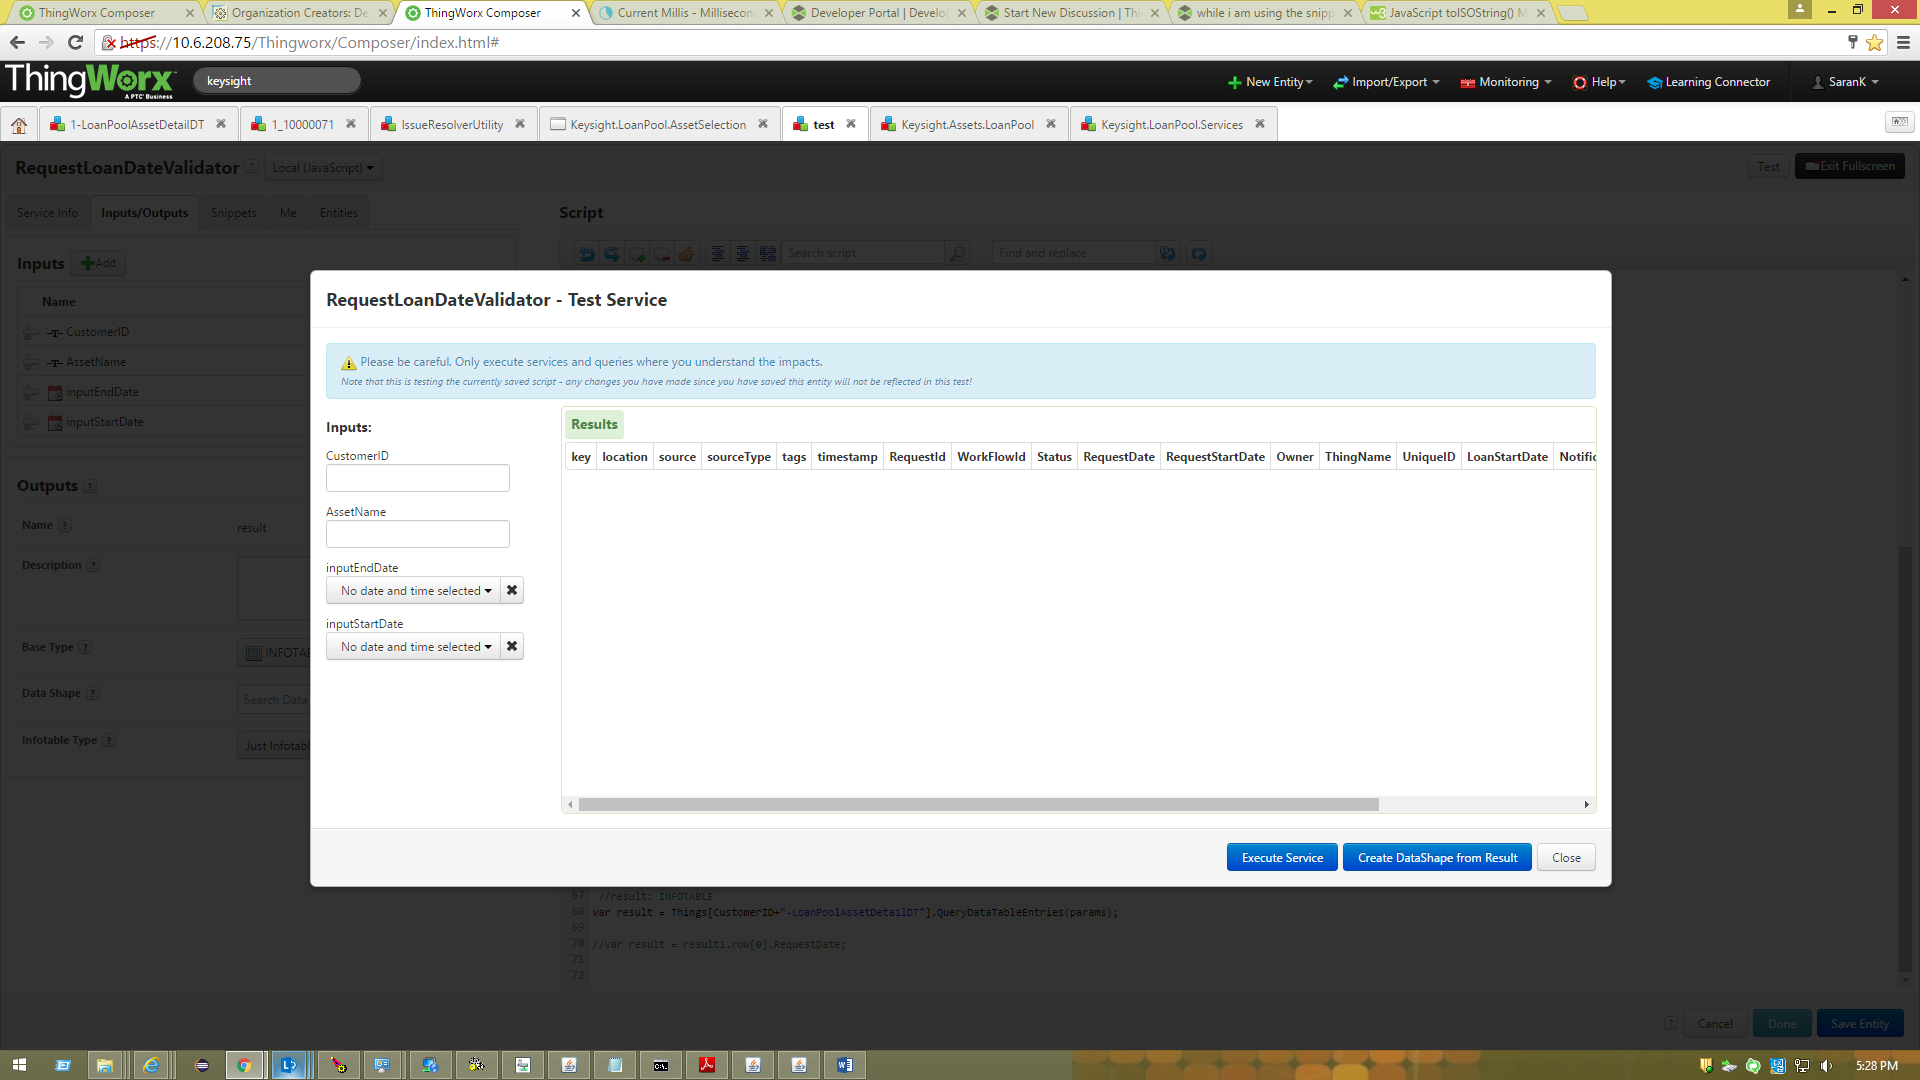The width and height of the screenshot is (1920, 1080).
Task: Click the CustomerID input field
Action: [x=418, y=478]
